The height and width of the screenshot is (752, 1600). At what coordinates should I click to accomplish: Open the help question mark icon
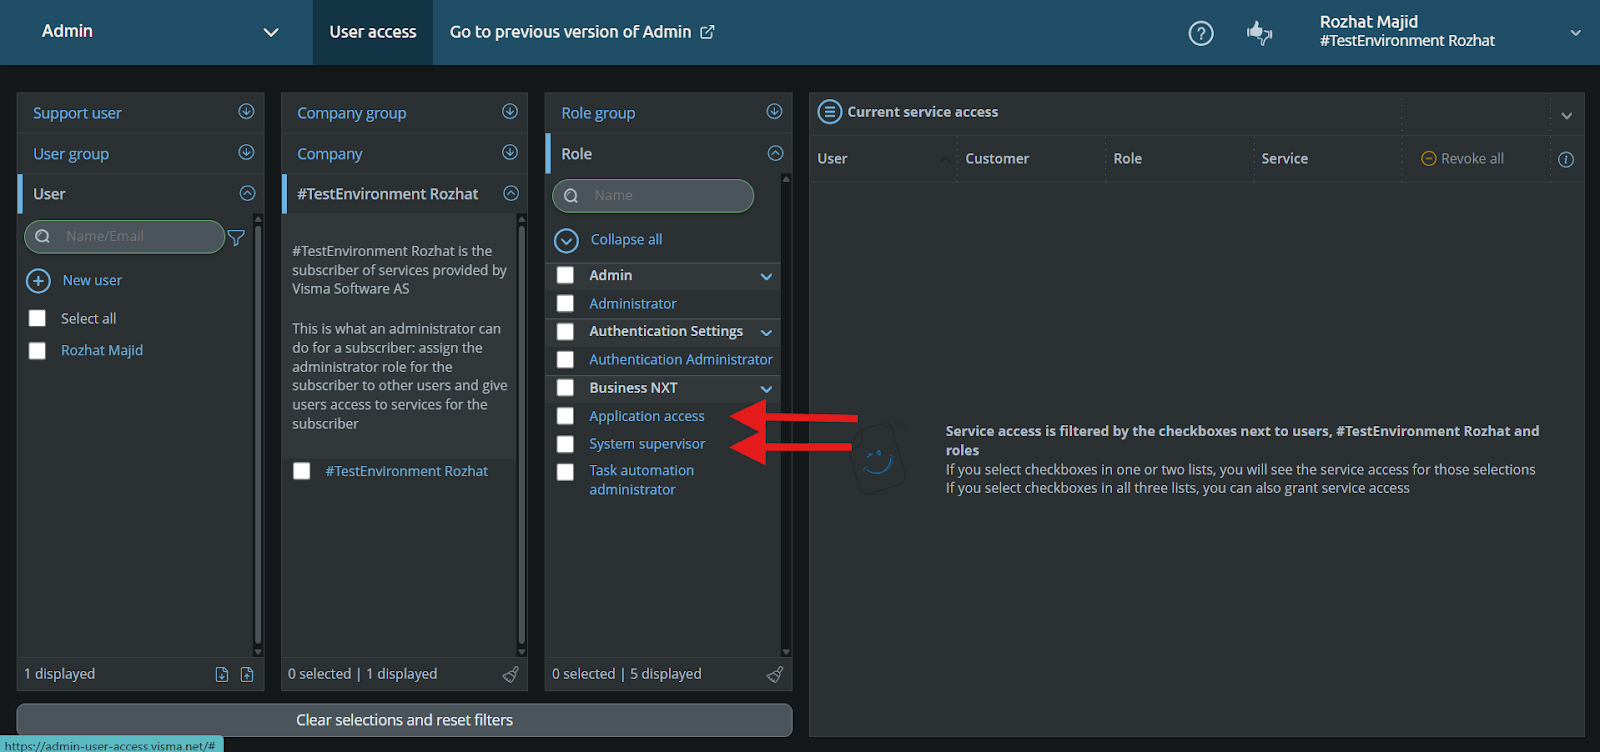tap(1201, 33)
